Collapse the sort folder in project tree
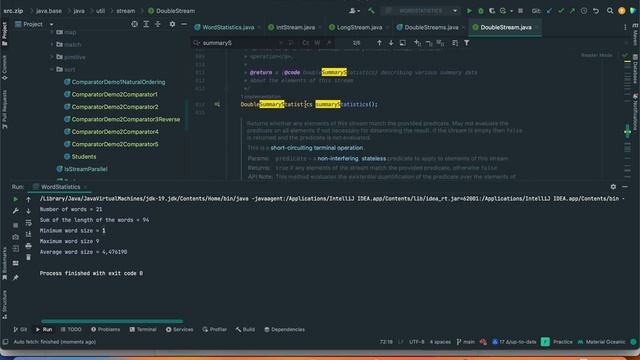 click(x=52, y=69)
